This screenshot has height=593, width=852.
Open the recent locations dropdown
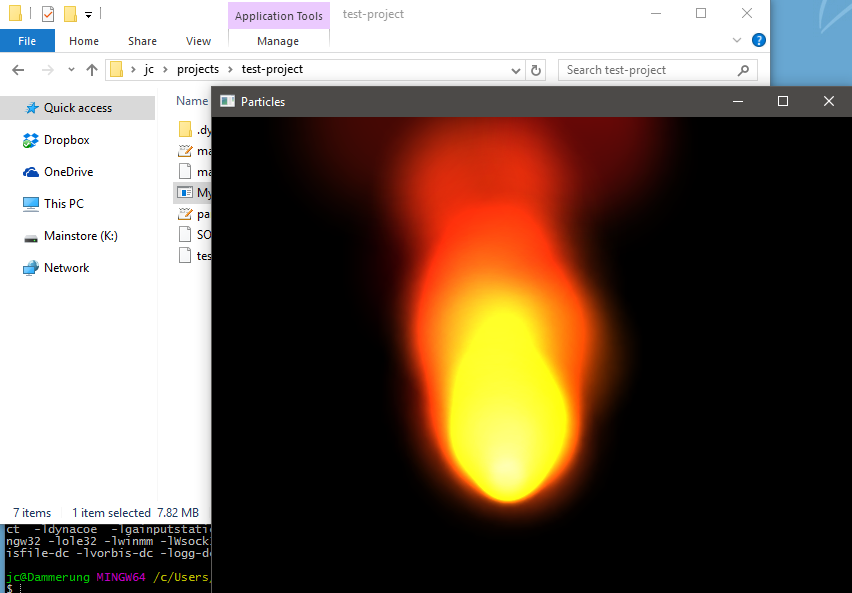pos(71,70)
